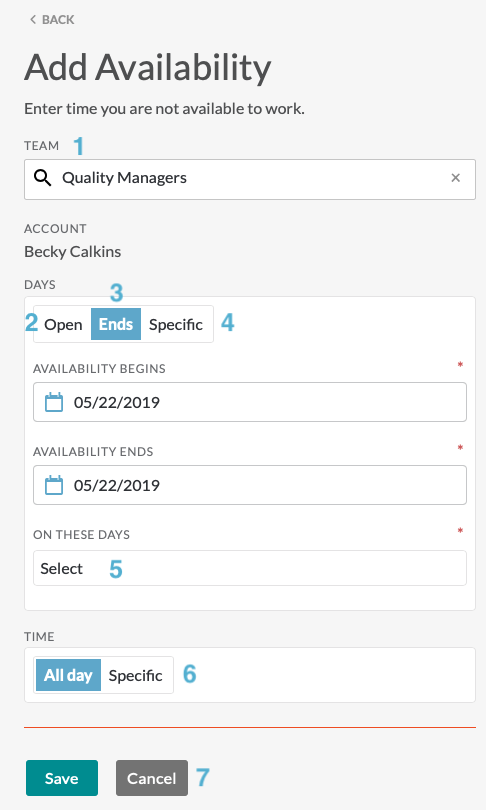Viewport: 486px width, 810px height.
Task: Choose Specific under Time
Action: coord(135,675)
